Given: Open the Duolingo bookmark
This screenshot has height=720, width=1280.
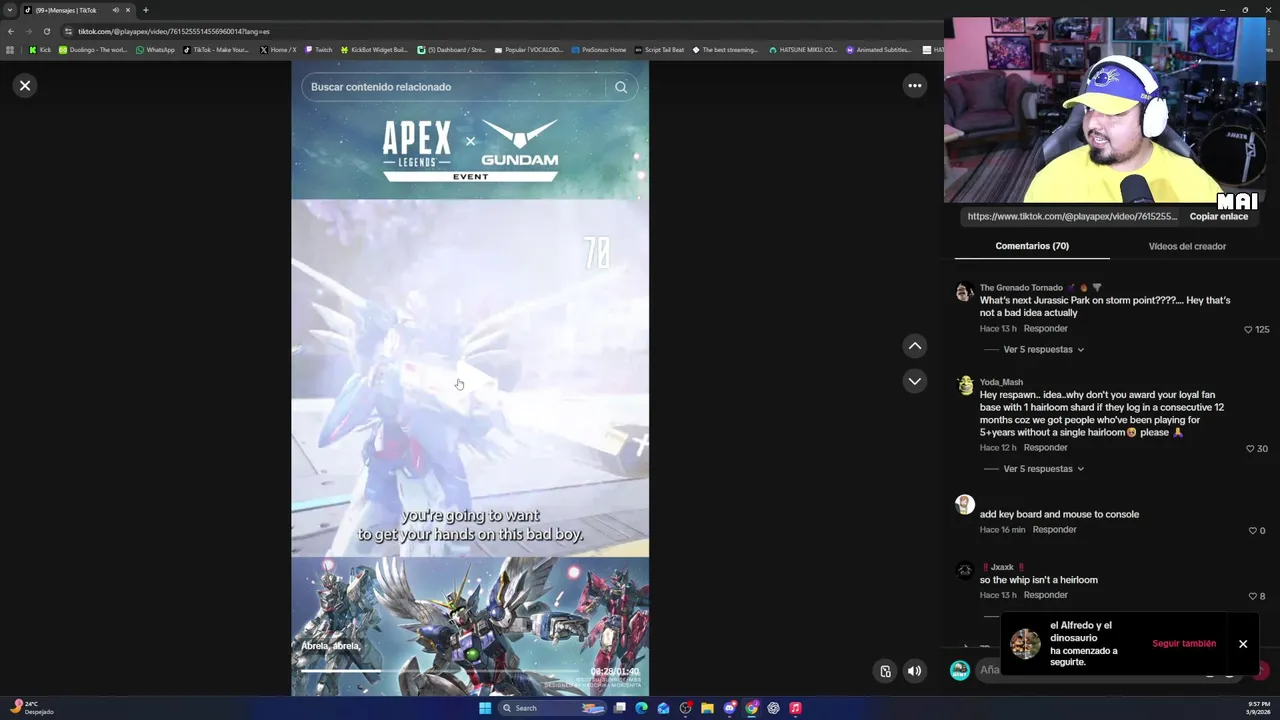Looking at the screenshot, I should [93, 49].
